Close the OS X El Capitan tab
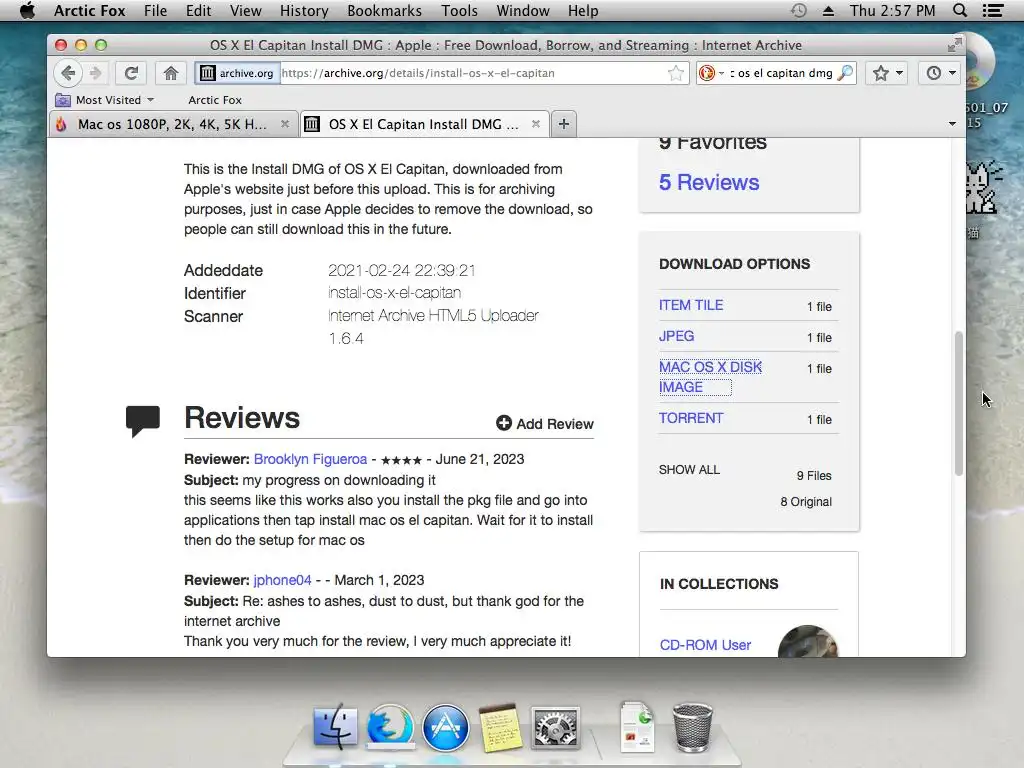The height and width of the screenshot is (768, 1024). pyautogui.click(x=536, y=123)
